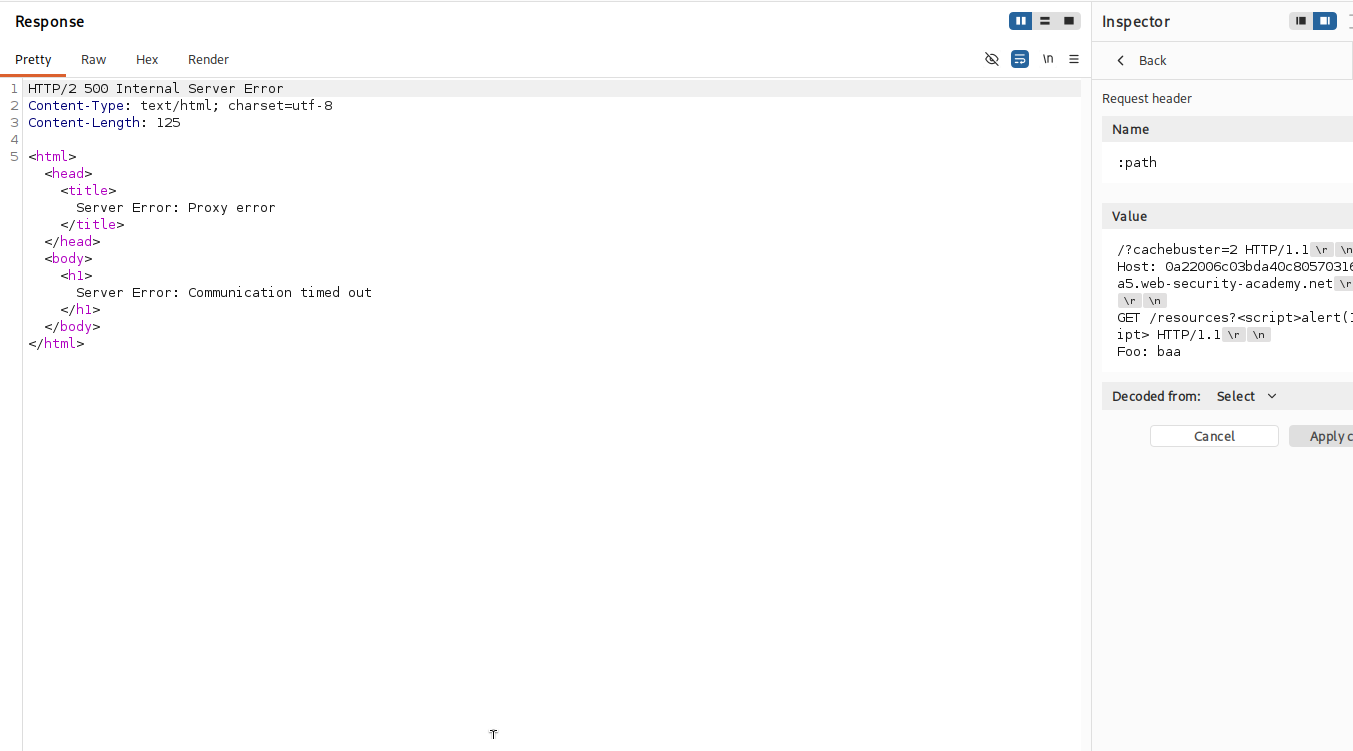Click the first line of the Value text area
Viewport: 1353px width, 751px height.
click(1235, 249)
